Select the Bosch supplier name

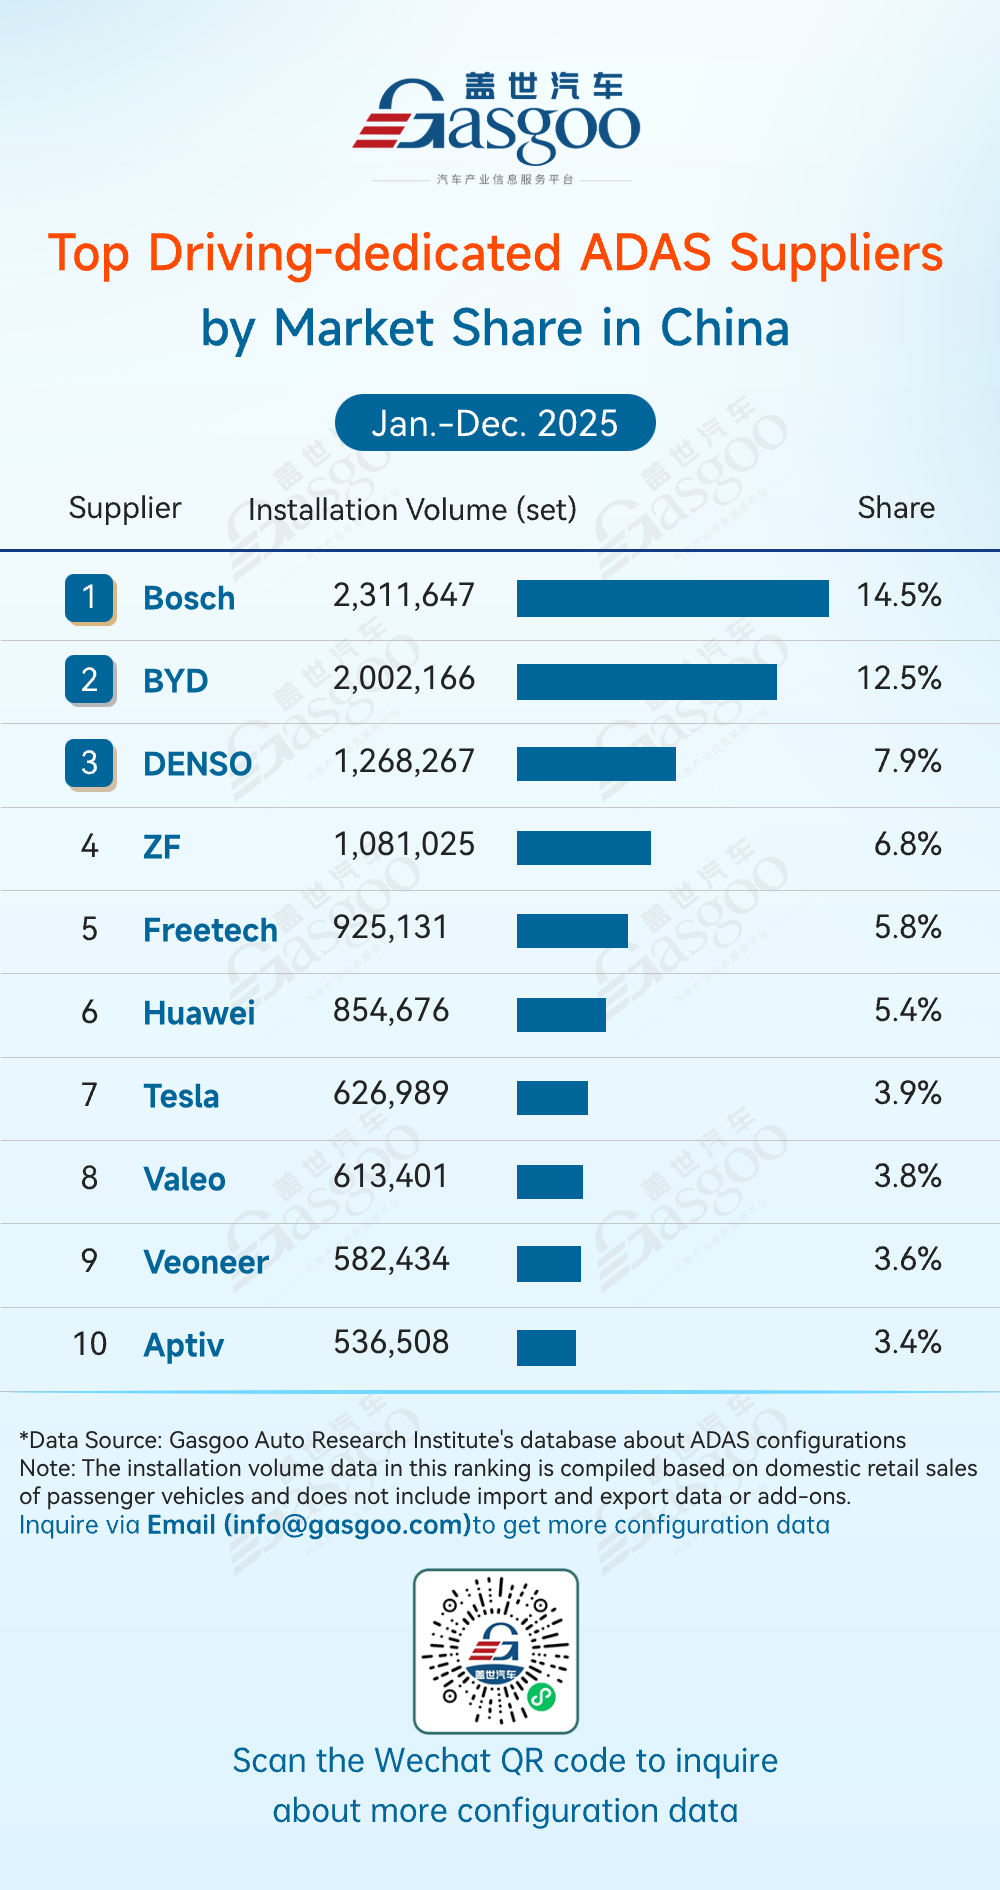click(189, 598)
